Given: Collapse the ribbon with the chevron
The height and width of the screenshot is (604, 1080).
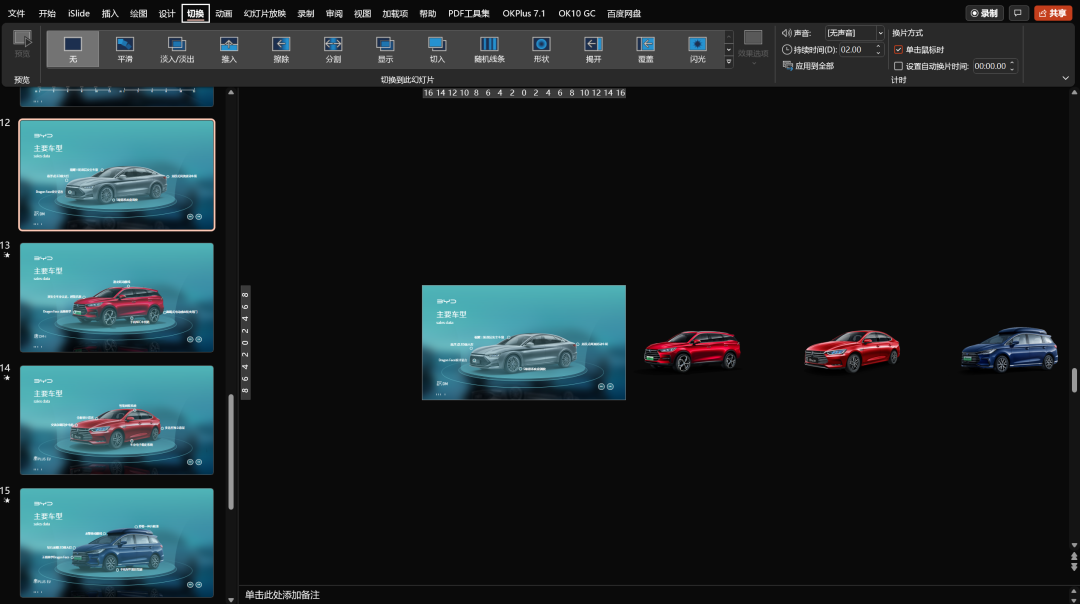Looking at the screenshot, I should (x=1066, y=79).
